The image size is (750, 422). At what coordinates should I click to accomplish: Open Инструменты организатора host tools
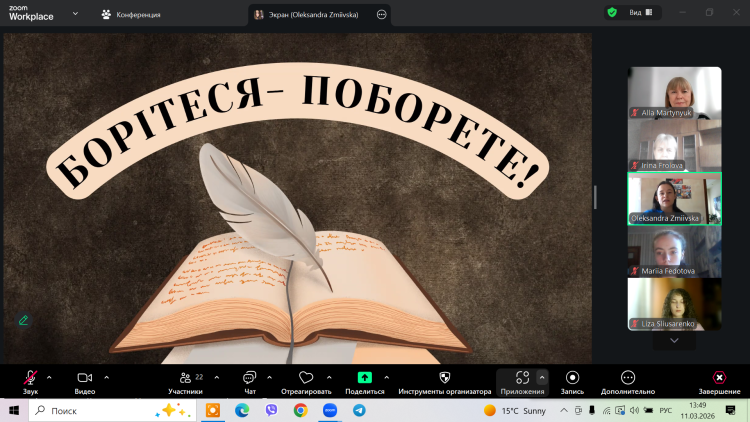coord(444,382)
